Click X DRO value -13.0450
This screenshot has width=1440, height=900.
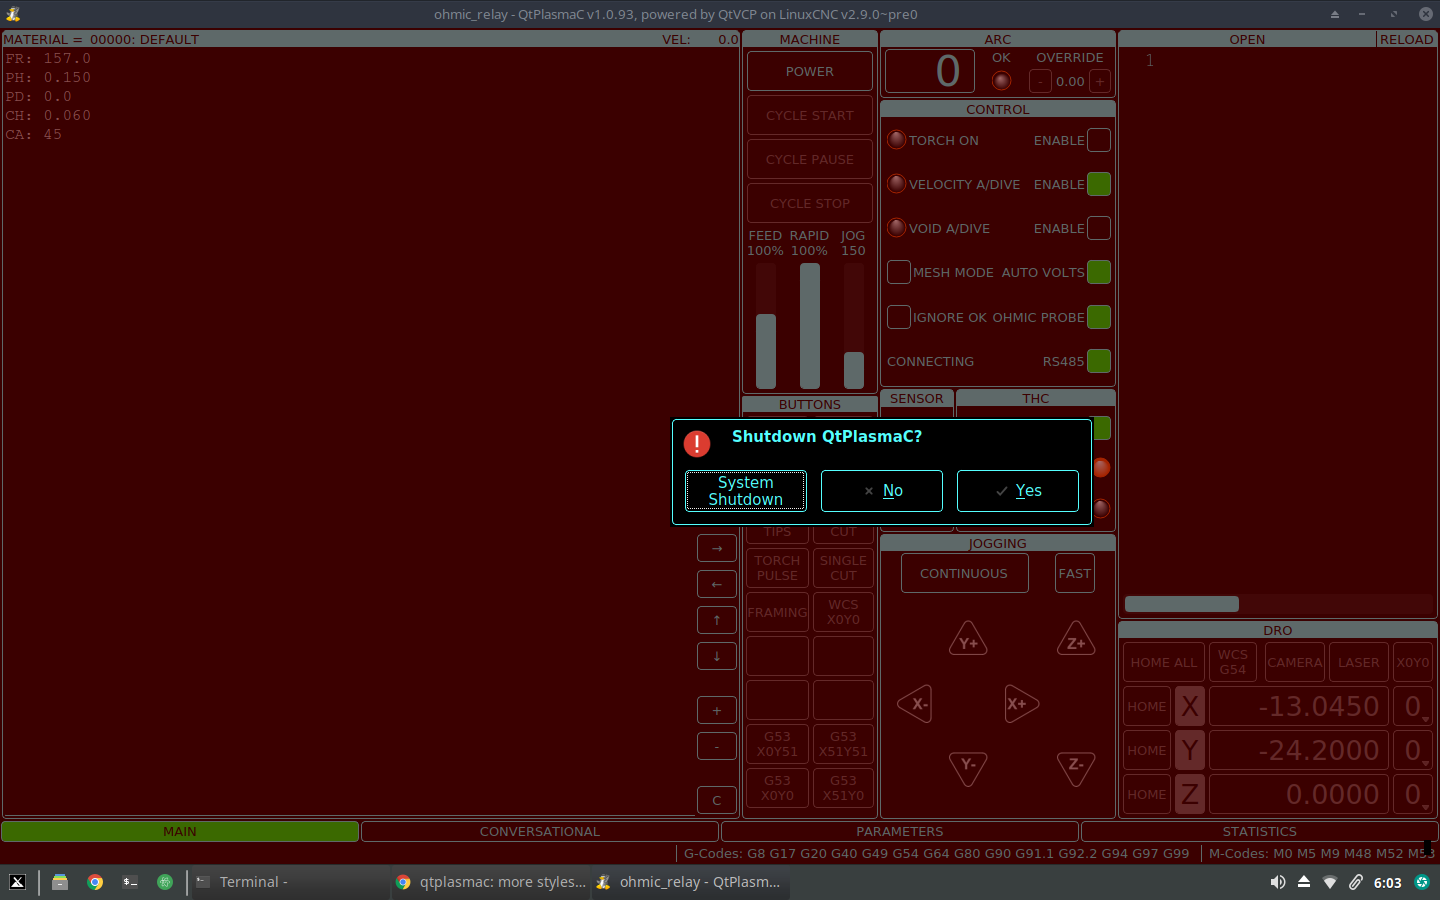[1299, 706]
